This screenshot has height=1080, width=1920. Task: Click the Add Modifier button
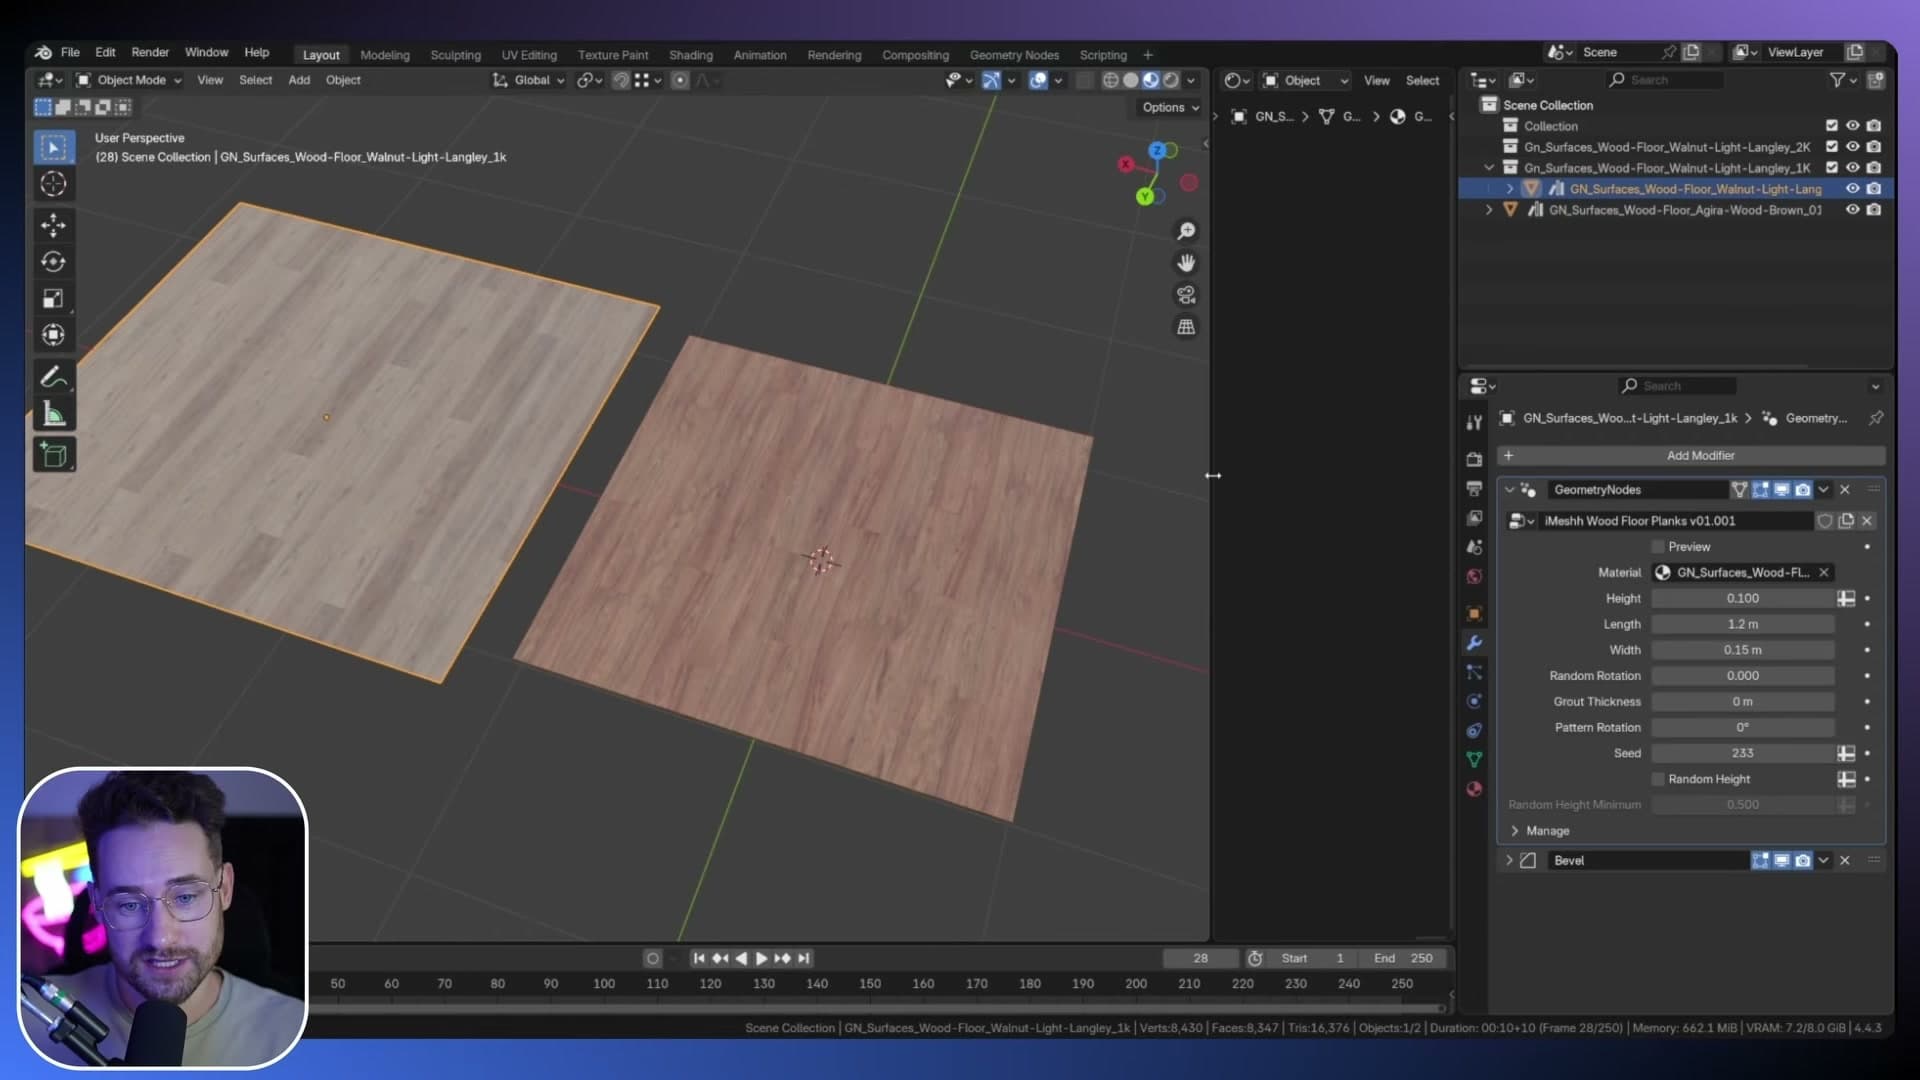(x=1691, y=456)
